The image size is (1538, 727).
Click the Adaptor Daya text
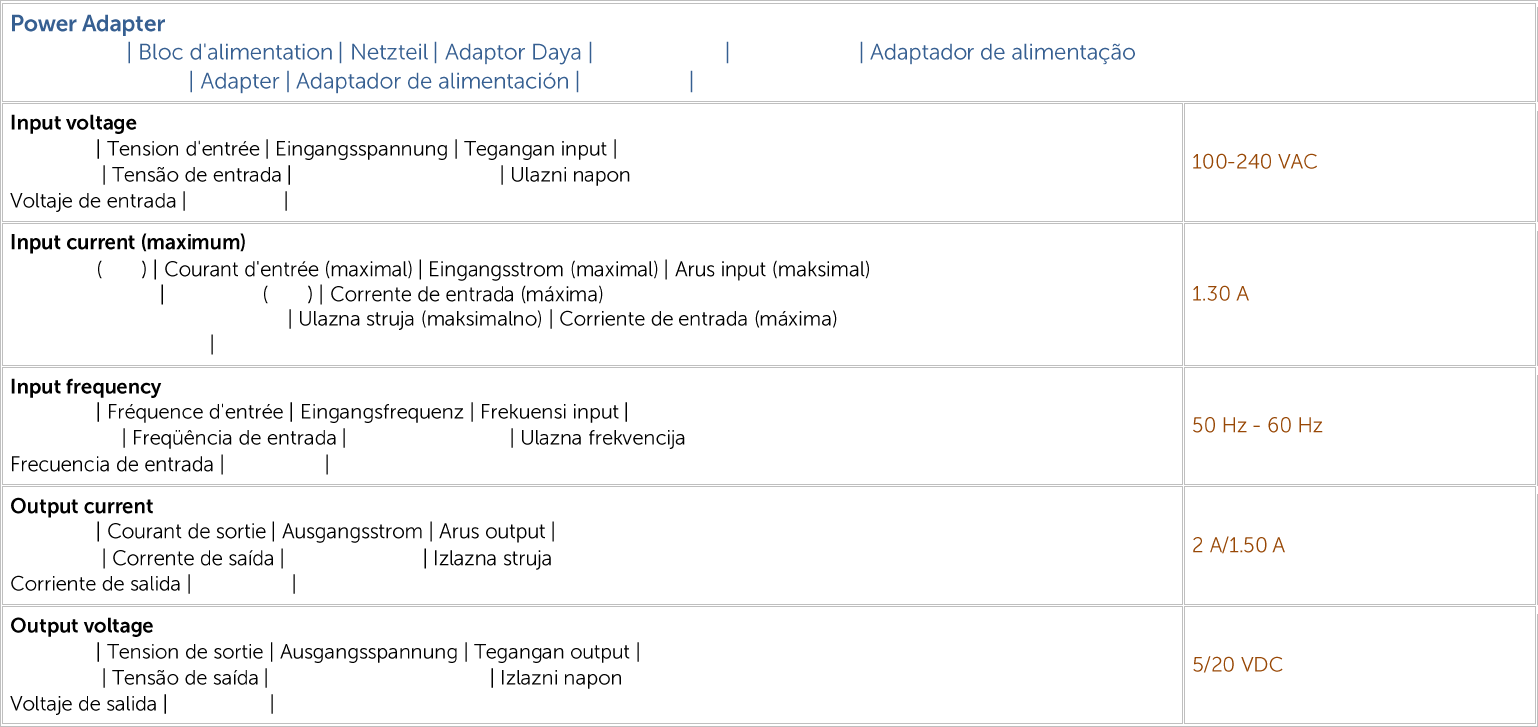pyautogui.click(x=513, y=52)
